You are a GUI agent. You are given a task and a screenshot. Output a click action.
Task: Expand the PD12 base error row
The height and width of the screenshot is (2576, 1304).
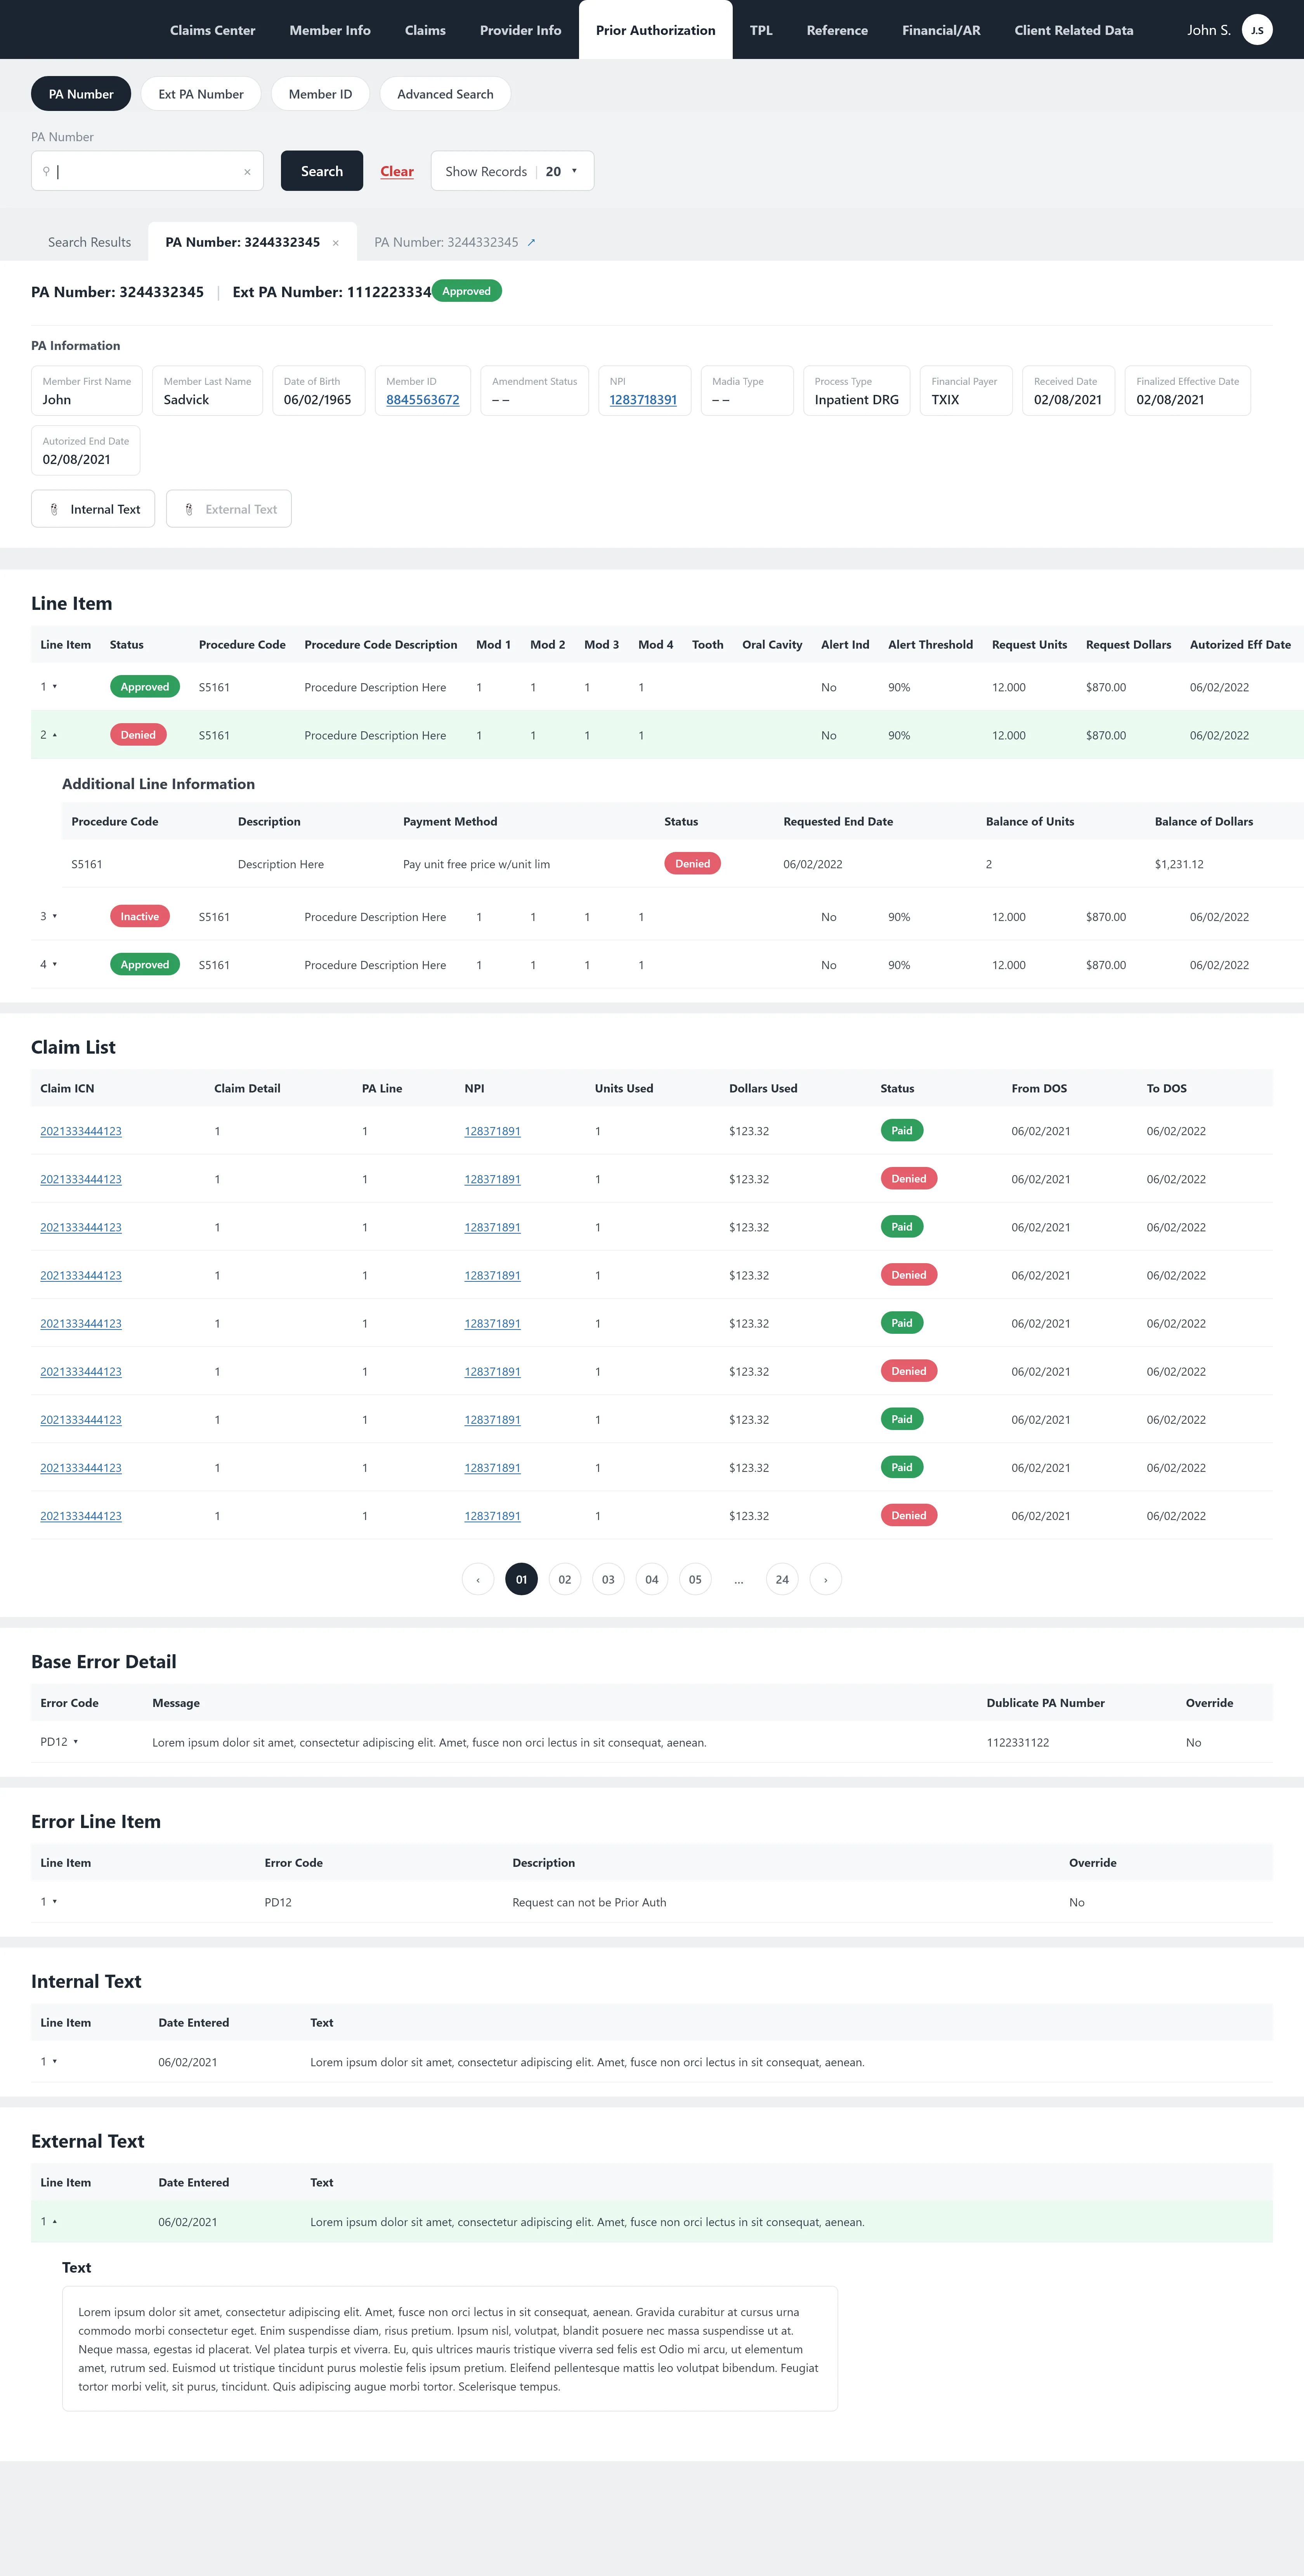pyautogui.click(x=76, y=1741)
